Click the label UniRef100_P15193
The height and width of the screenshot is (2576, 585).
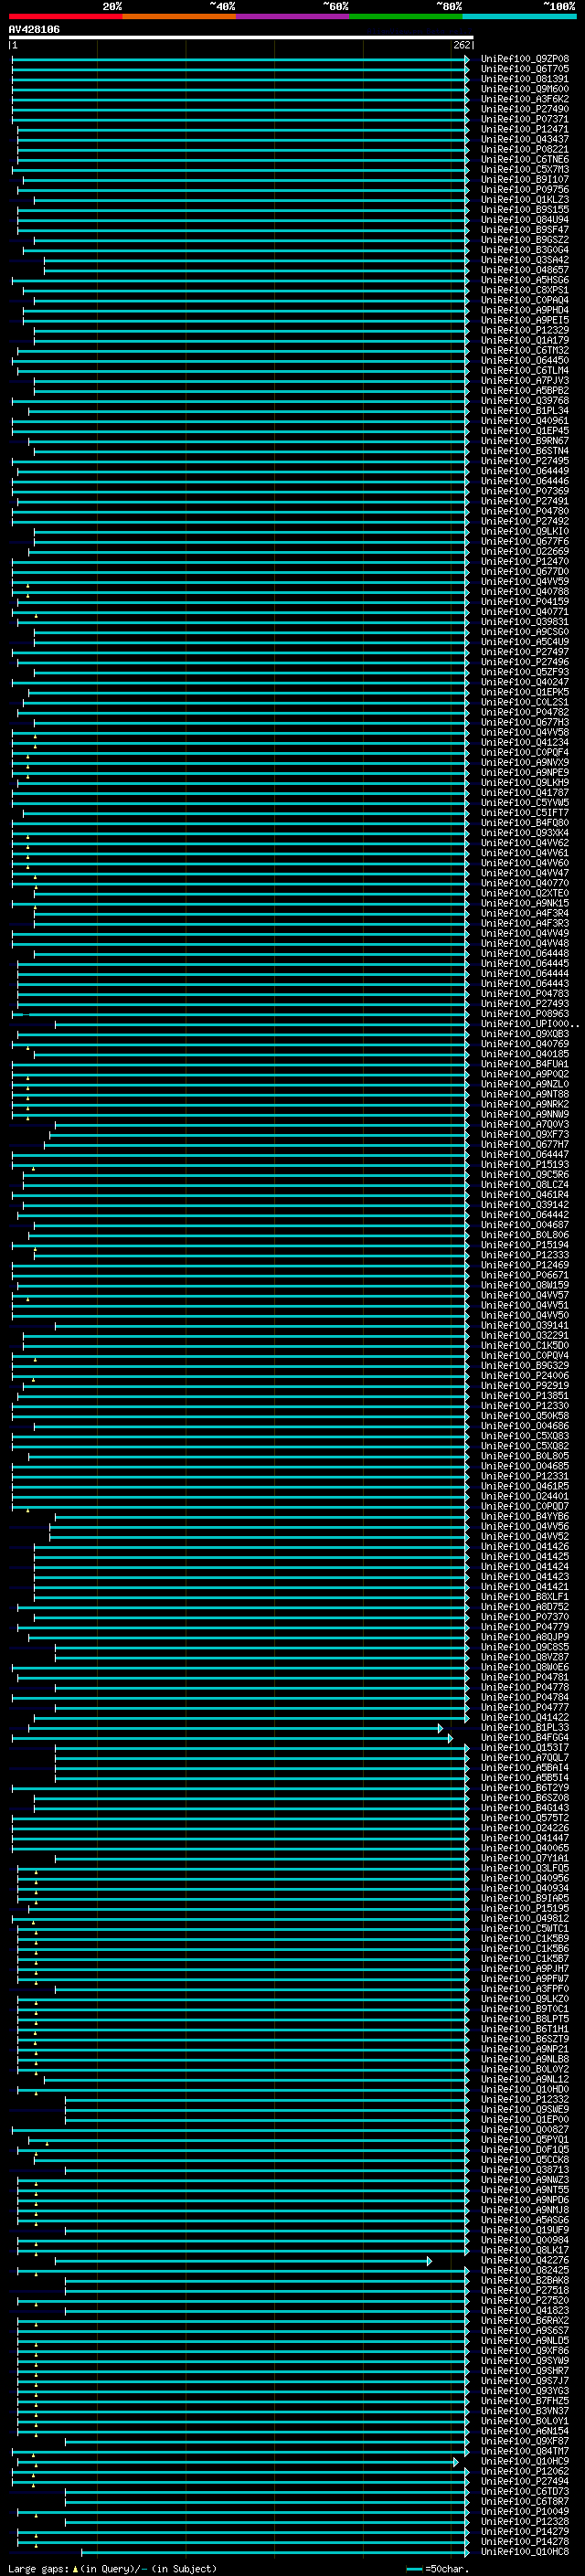click(x=525, y=1165)
